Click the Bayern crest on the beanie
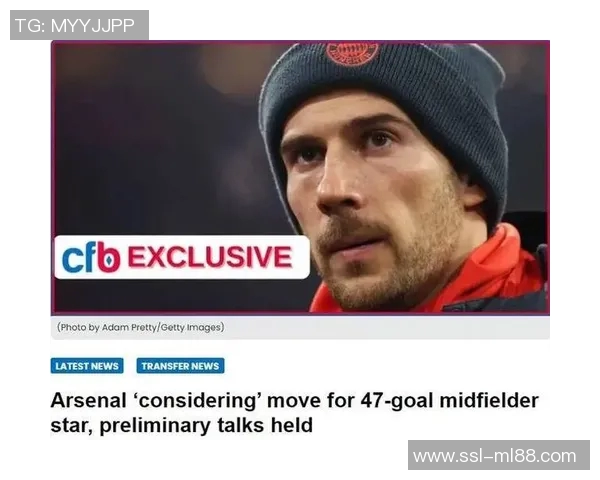 (352, 54)
